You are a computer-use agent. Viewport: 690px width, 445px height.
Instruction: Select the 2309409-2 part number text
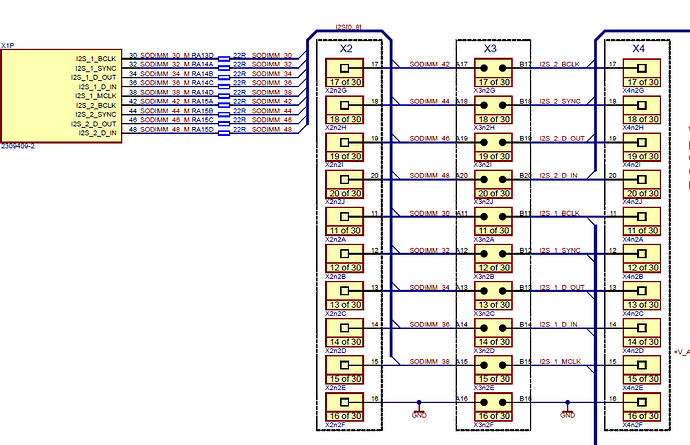point(18,146)
